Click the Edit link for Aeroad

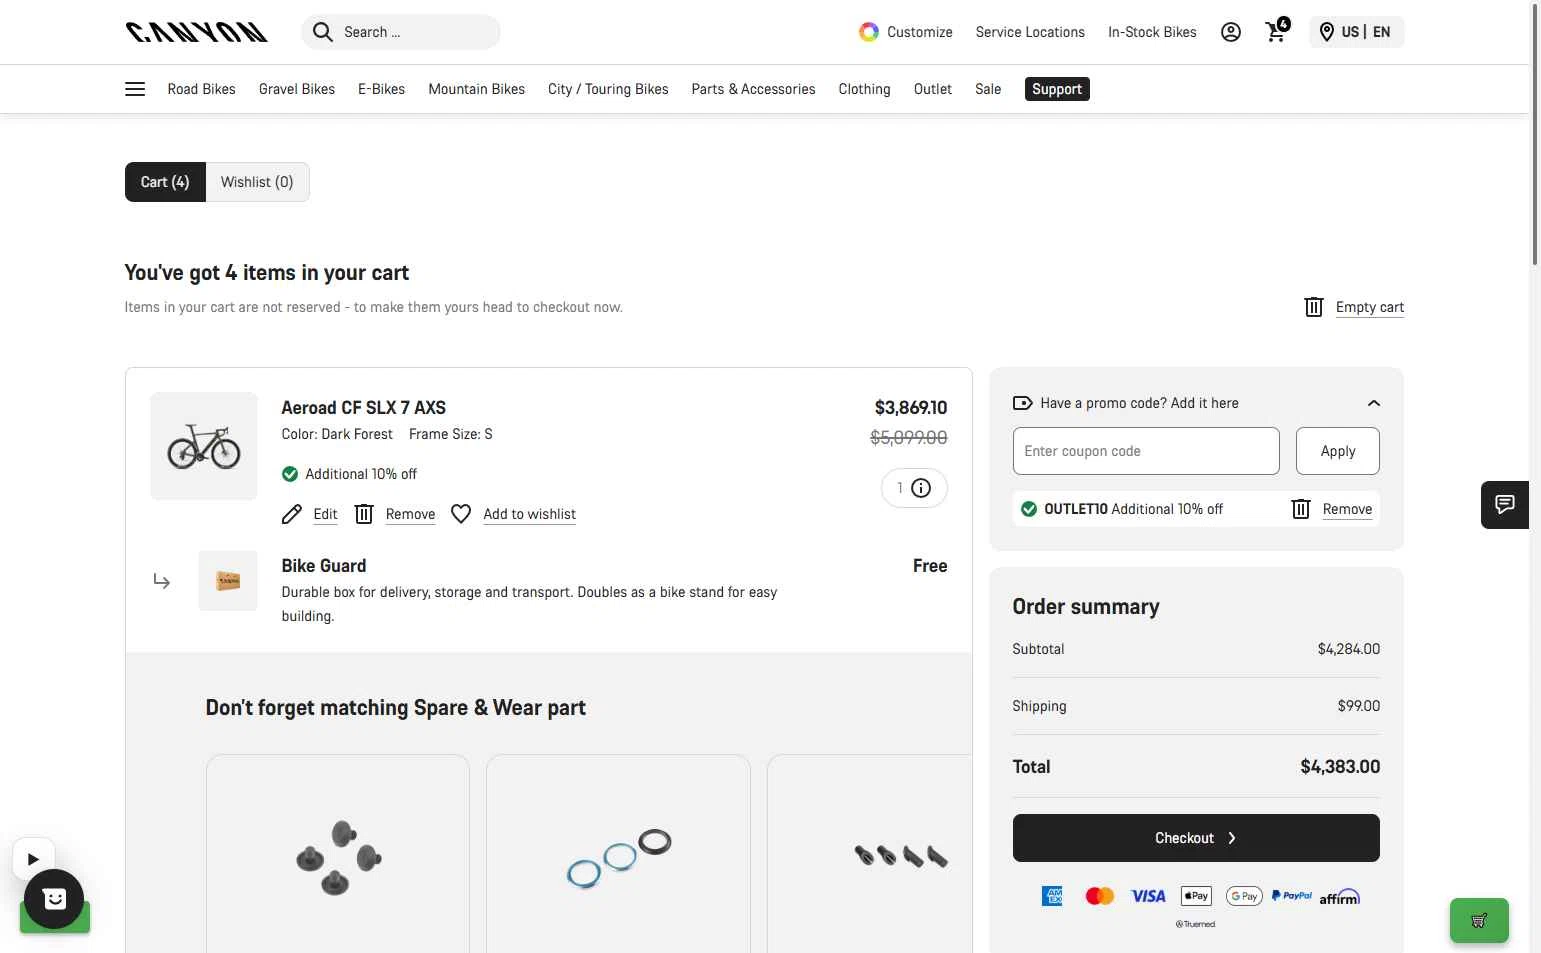[x=325, y=514]
